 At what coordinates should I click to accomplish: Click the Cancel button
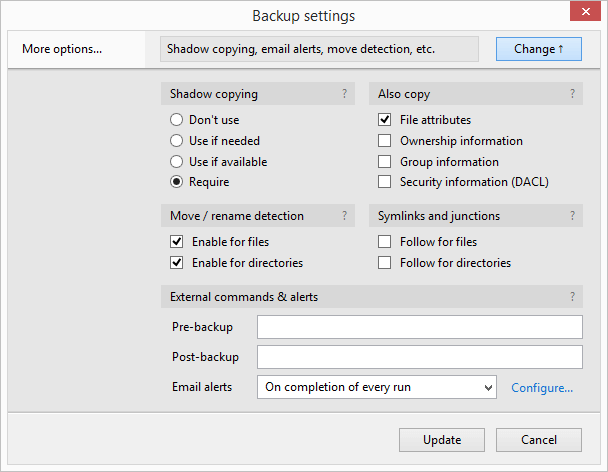(539, 440)
